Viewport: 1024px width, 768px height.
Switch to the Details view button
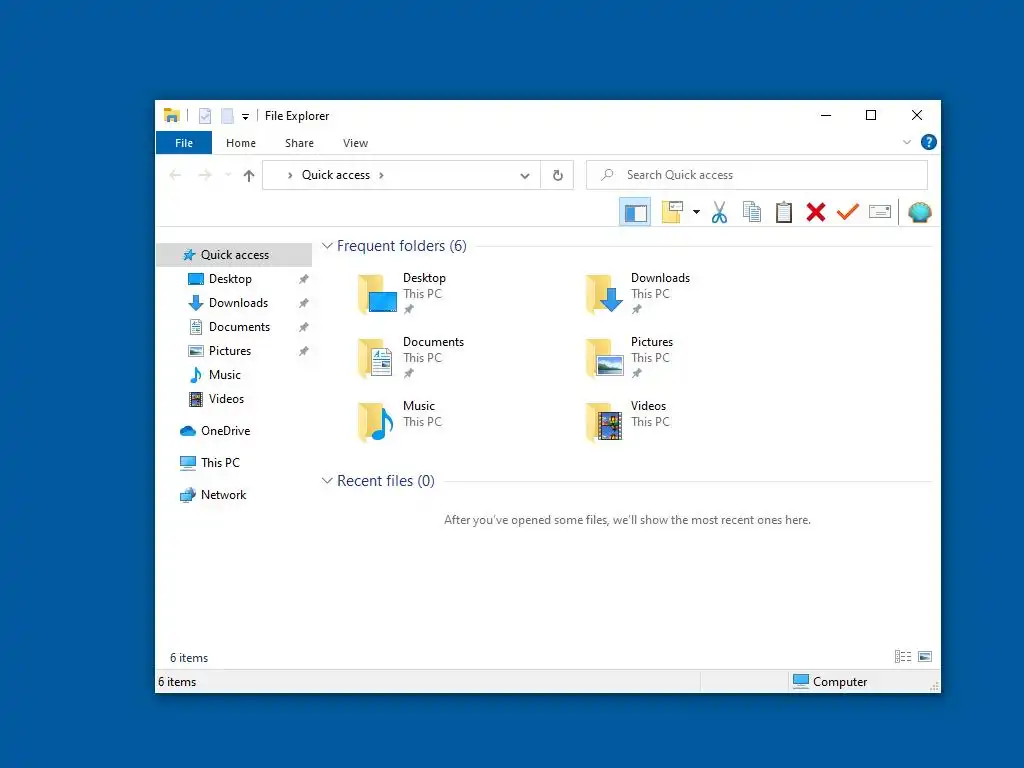(x=903, y=657)
